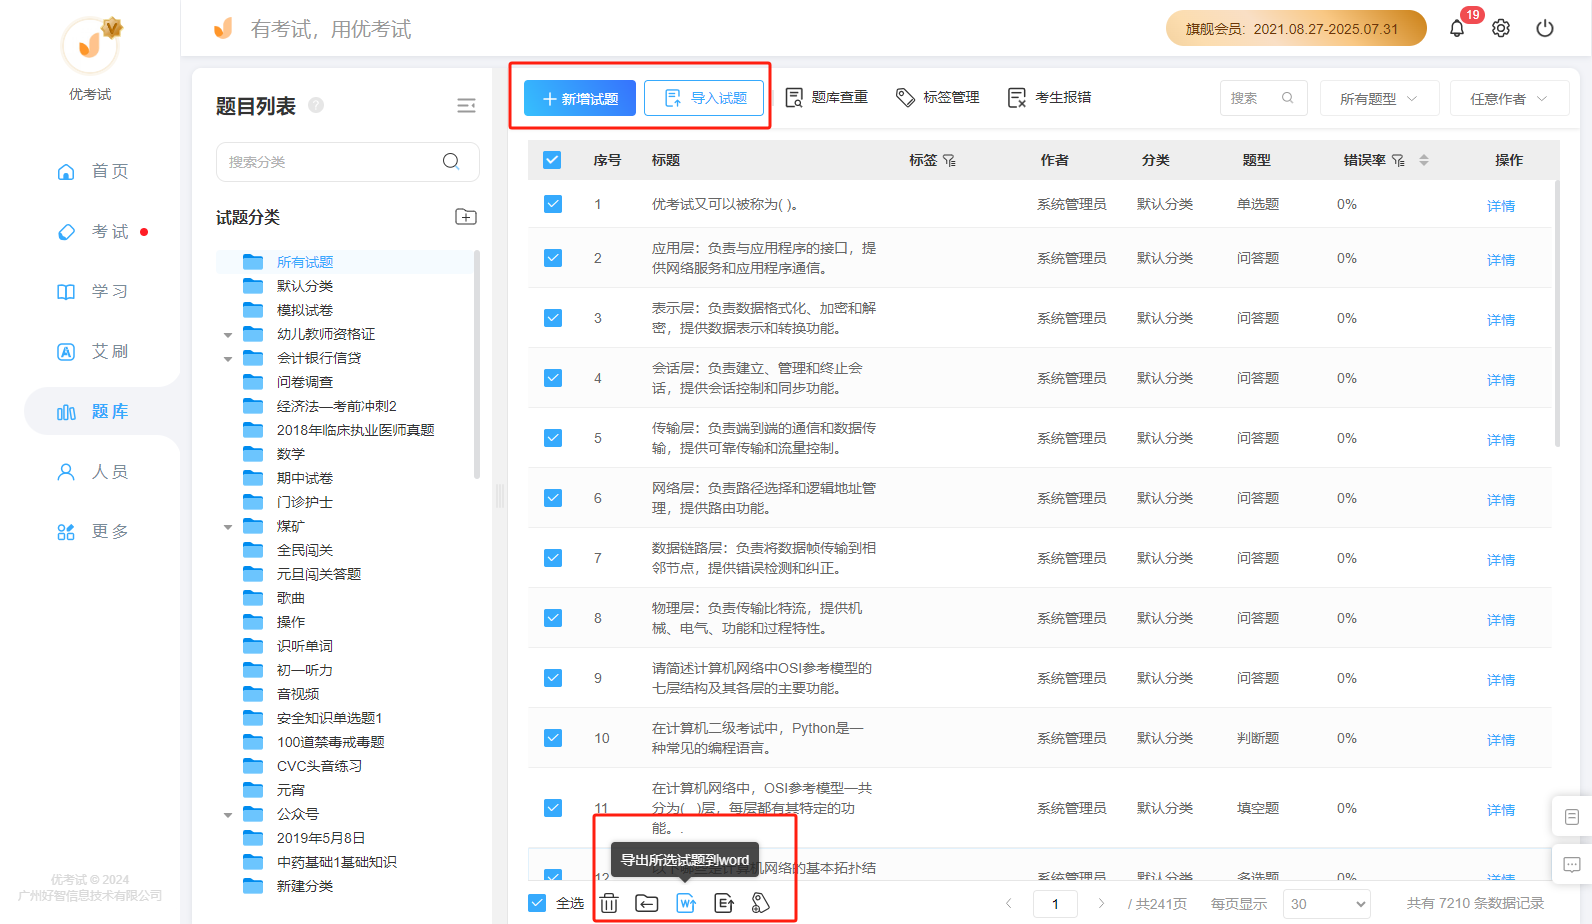
Task: Expand the 公众号 category
Action: (228, 815)
